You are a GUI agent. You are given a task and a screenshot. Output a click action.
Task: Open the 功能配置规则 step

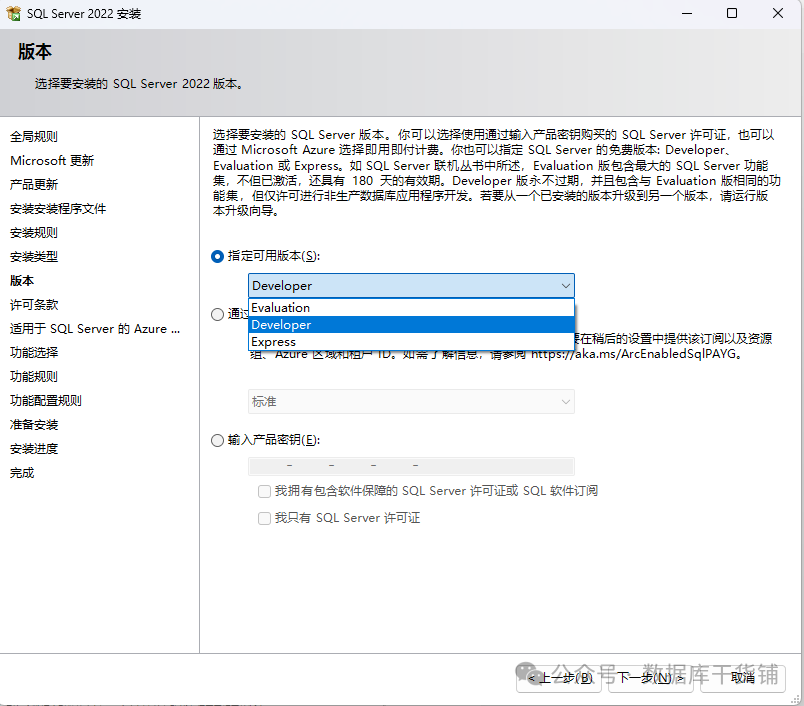click(x=46, y=401)
